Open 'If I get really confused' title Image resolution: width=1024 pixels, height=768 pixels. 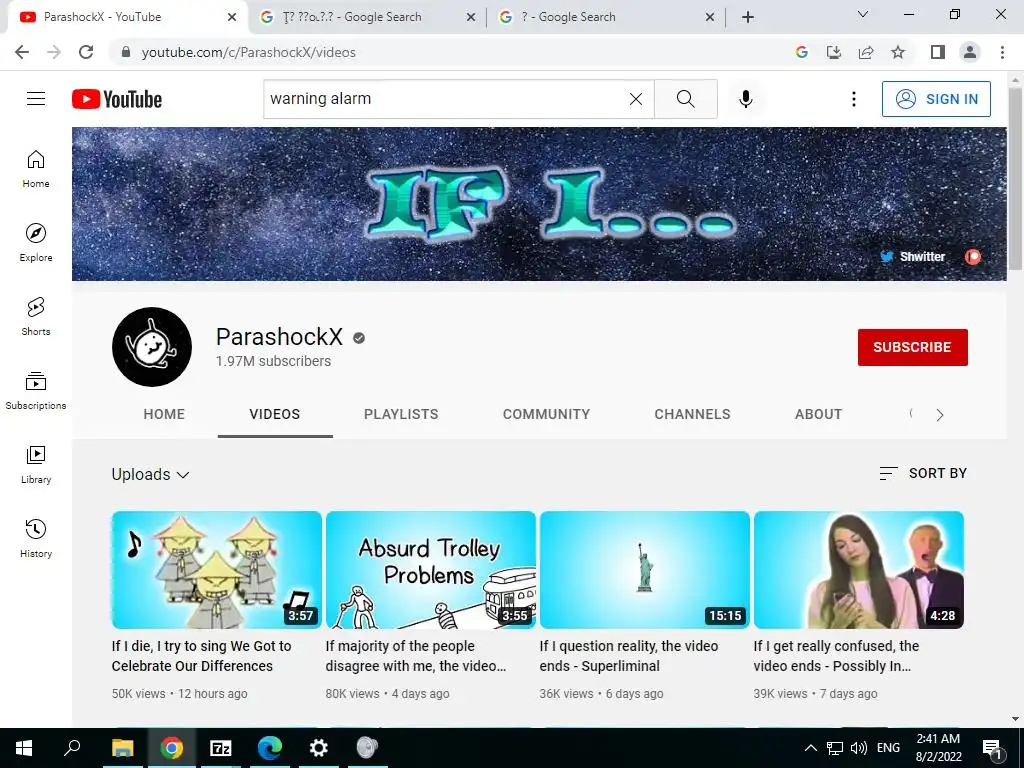click(836, 656)
